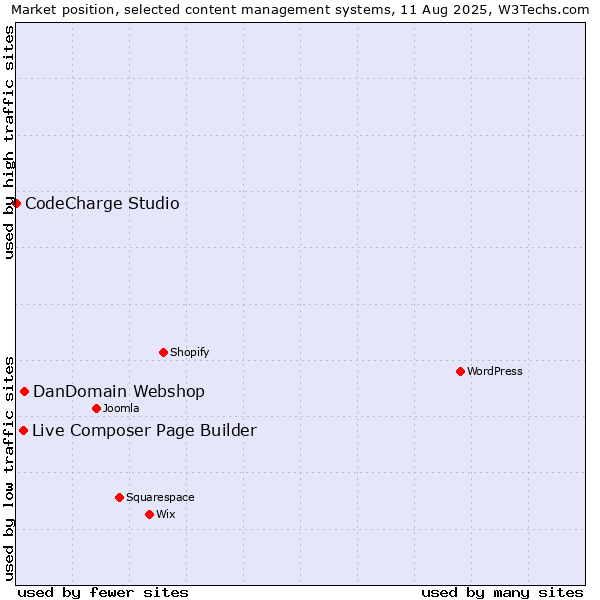Select the 'Wix' label
Viewport: 600px width, 600px height.
click(x=166, y=514)
